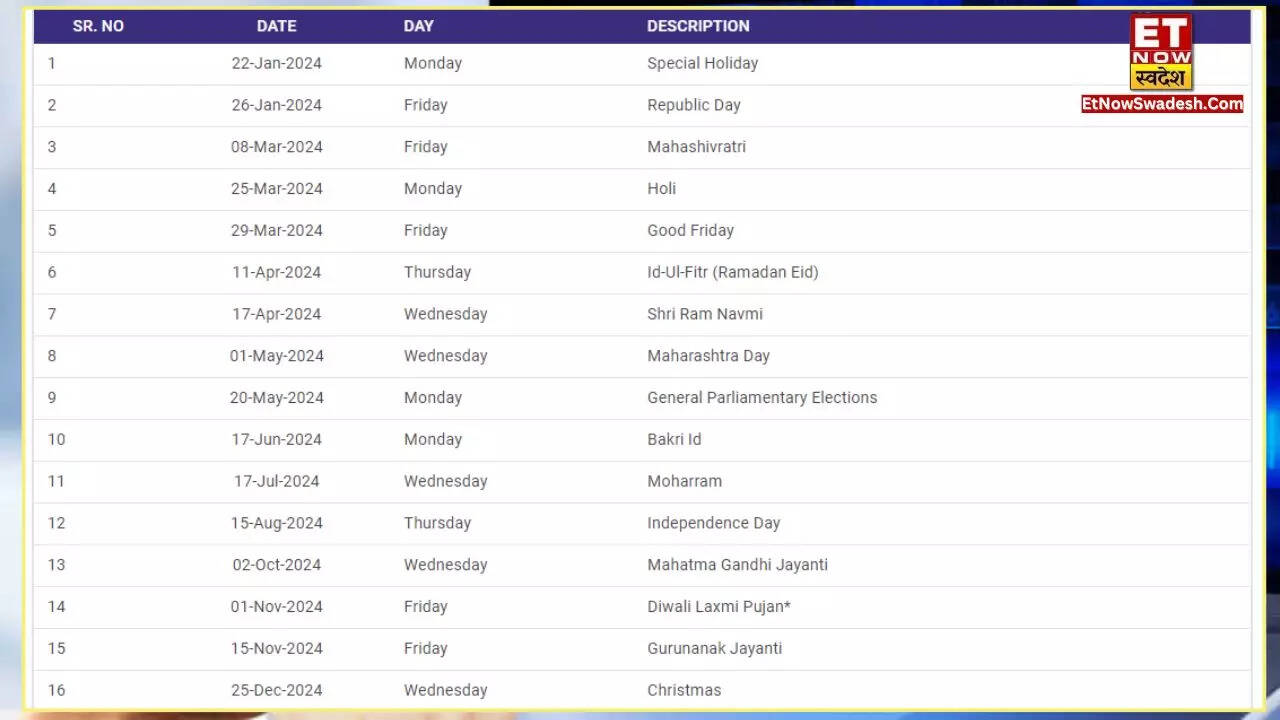
Task: Click the date 22-Jan-2024 cell
Action: point(276,63)
